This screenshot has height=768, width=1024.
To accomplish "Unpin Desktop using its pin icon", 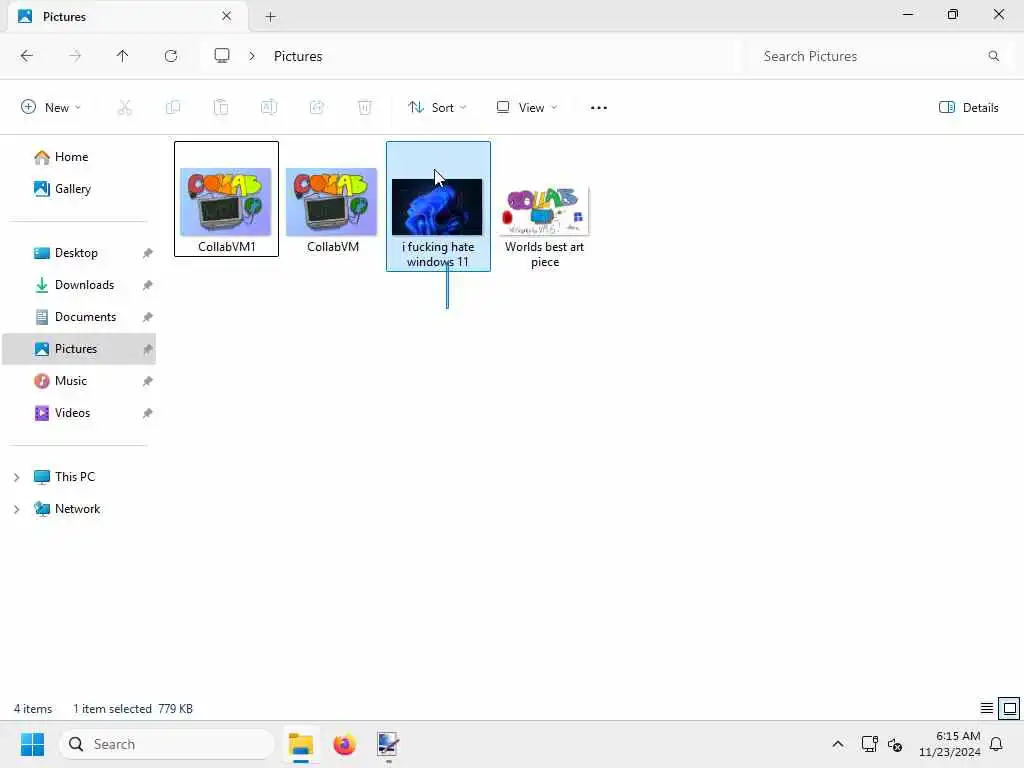I will 148,253.
